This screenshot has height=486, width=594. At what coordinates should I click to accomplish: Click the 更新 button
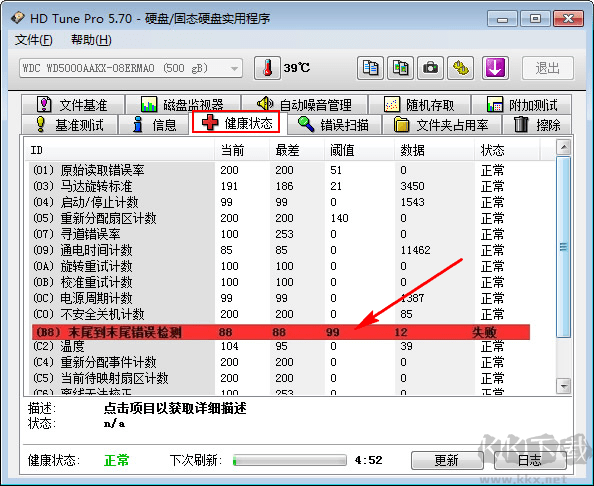pyautogui.click(x=447, y=460)
